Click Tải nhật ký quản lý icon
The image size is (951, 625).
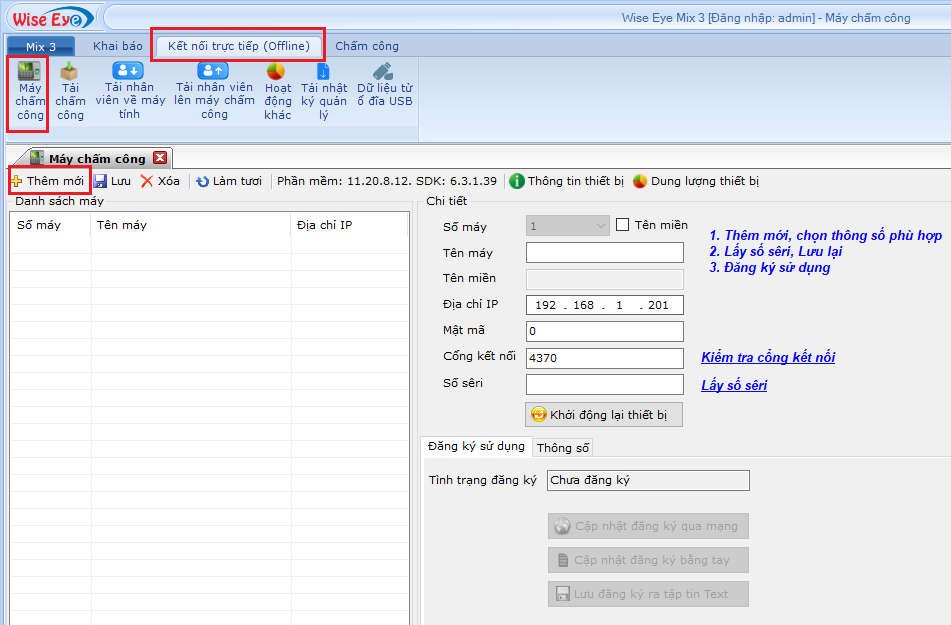[x=324, y=92]
